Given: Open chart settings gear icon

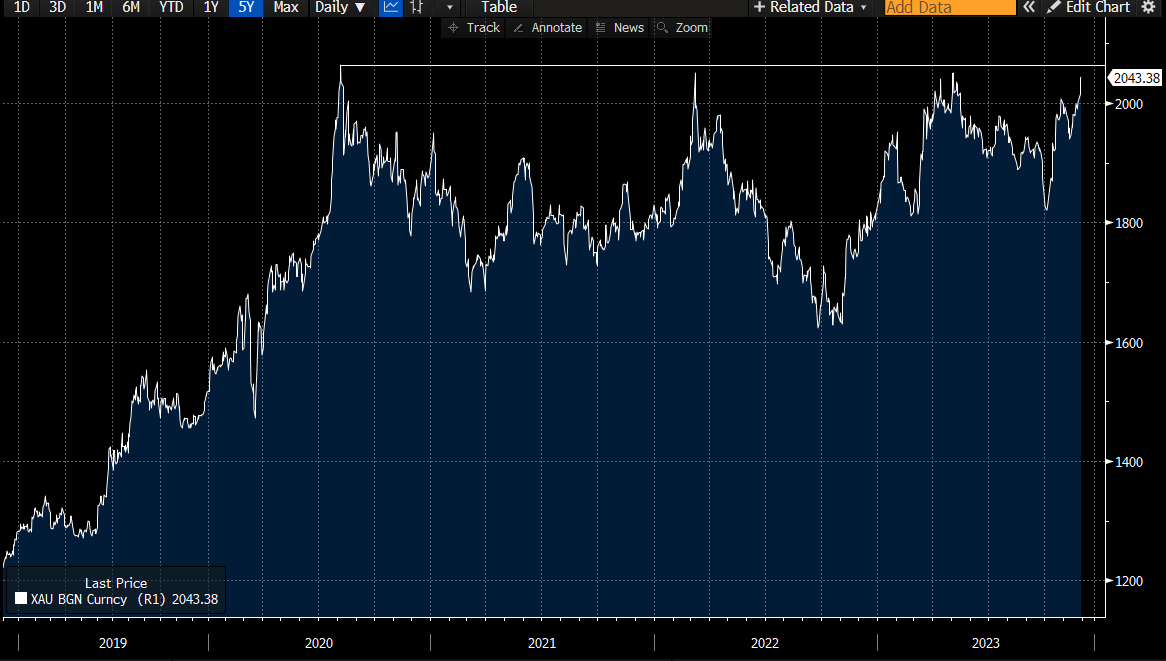Looking at the screenshot, I should pyautogui.click(x=1148, y=7).
